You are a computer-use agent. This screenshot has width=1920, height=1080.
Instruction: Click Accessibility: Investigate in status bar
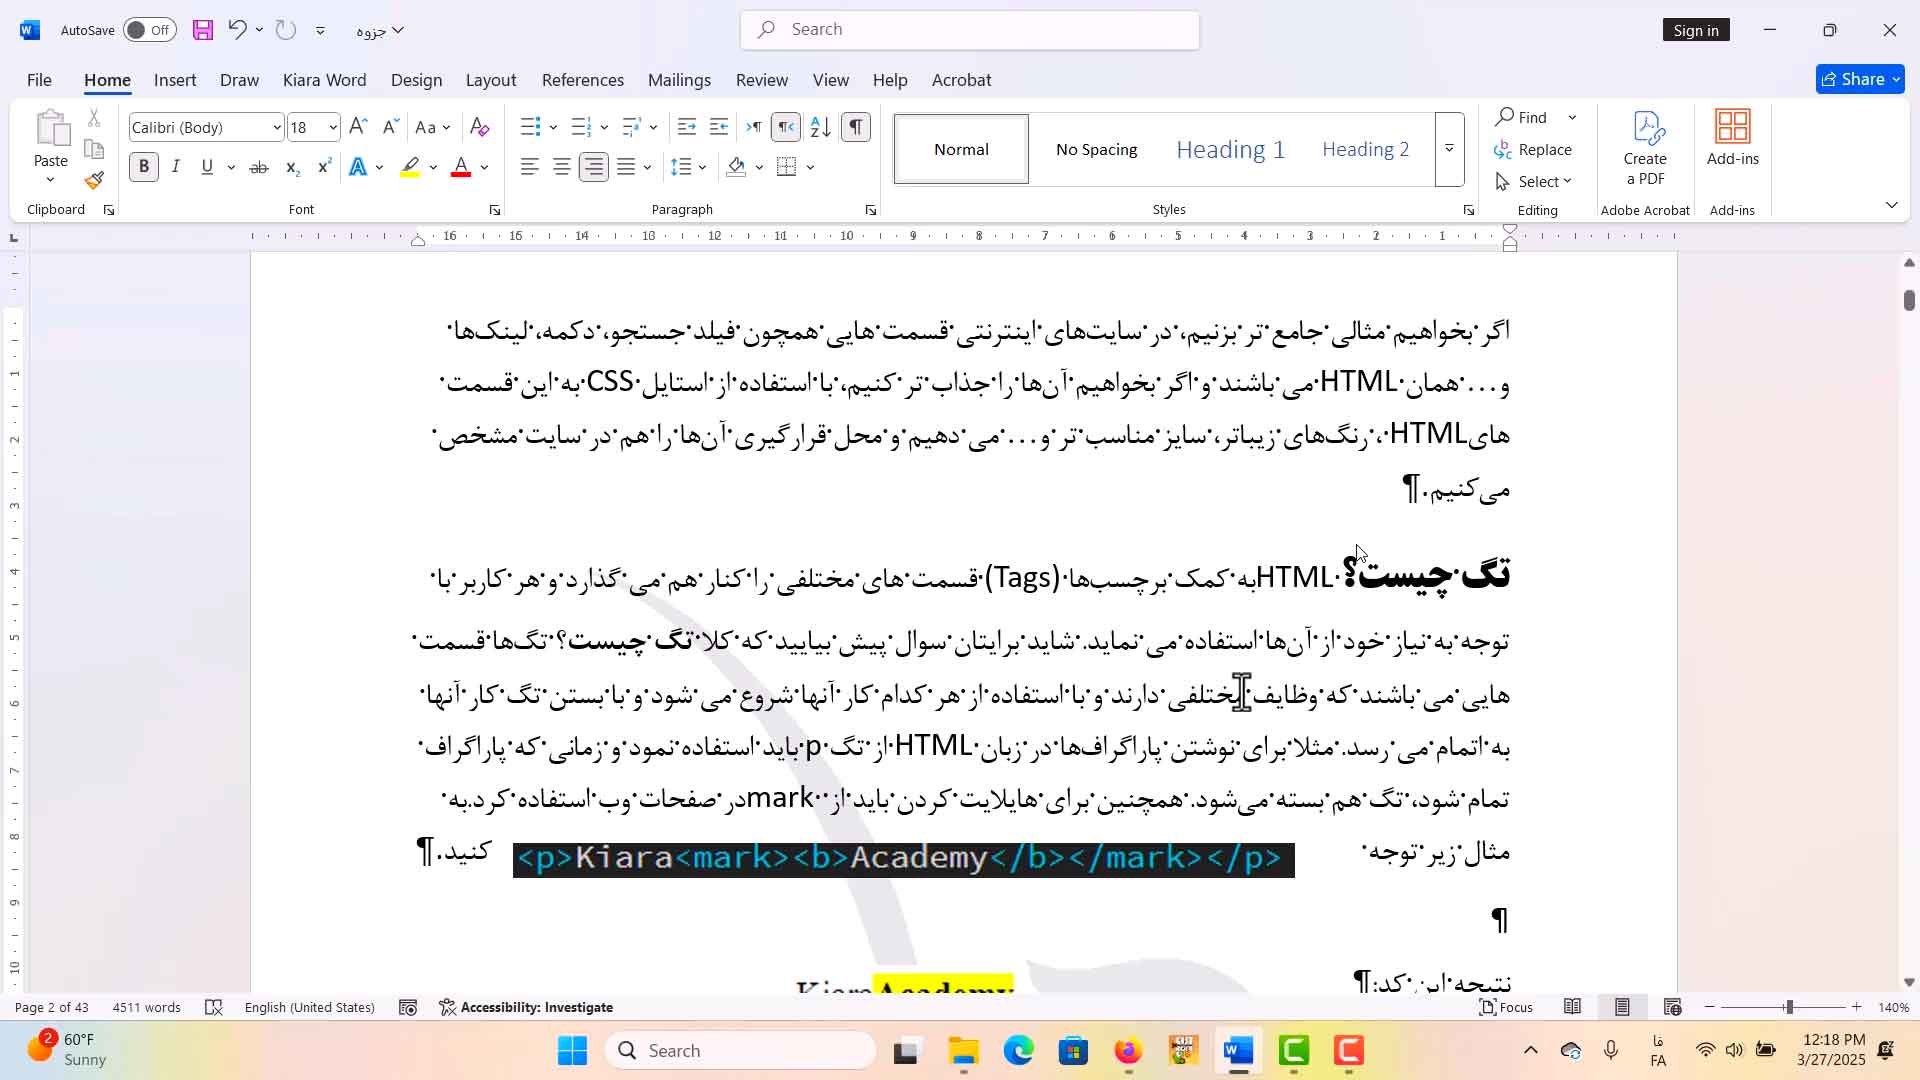pos(526,1007)
